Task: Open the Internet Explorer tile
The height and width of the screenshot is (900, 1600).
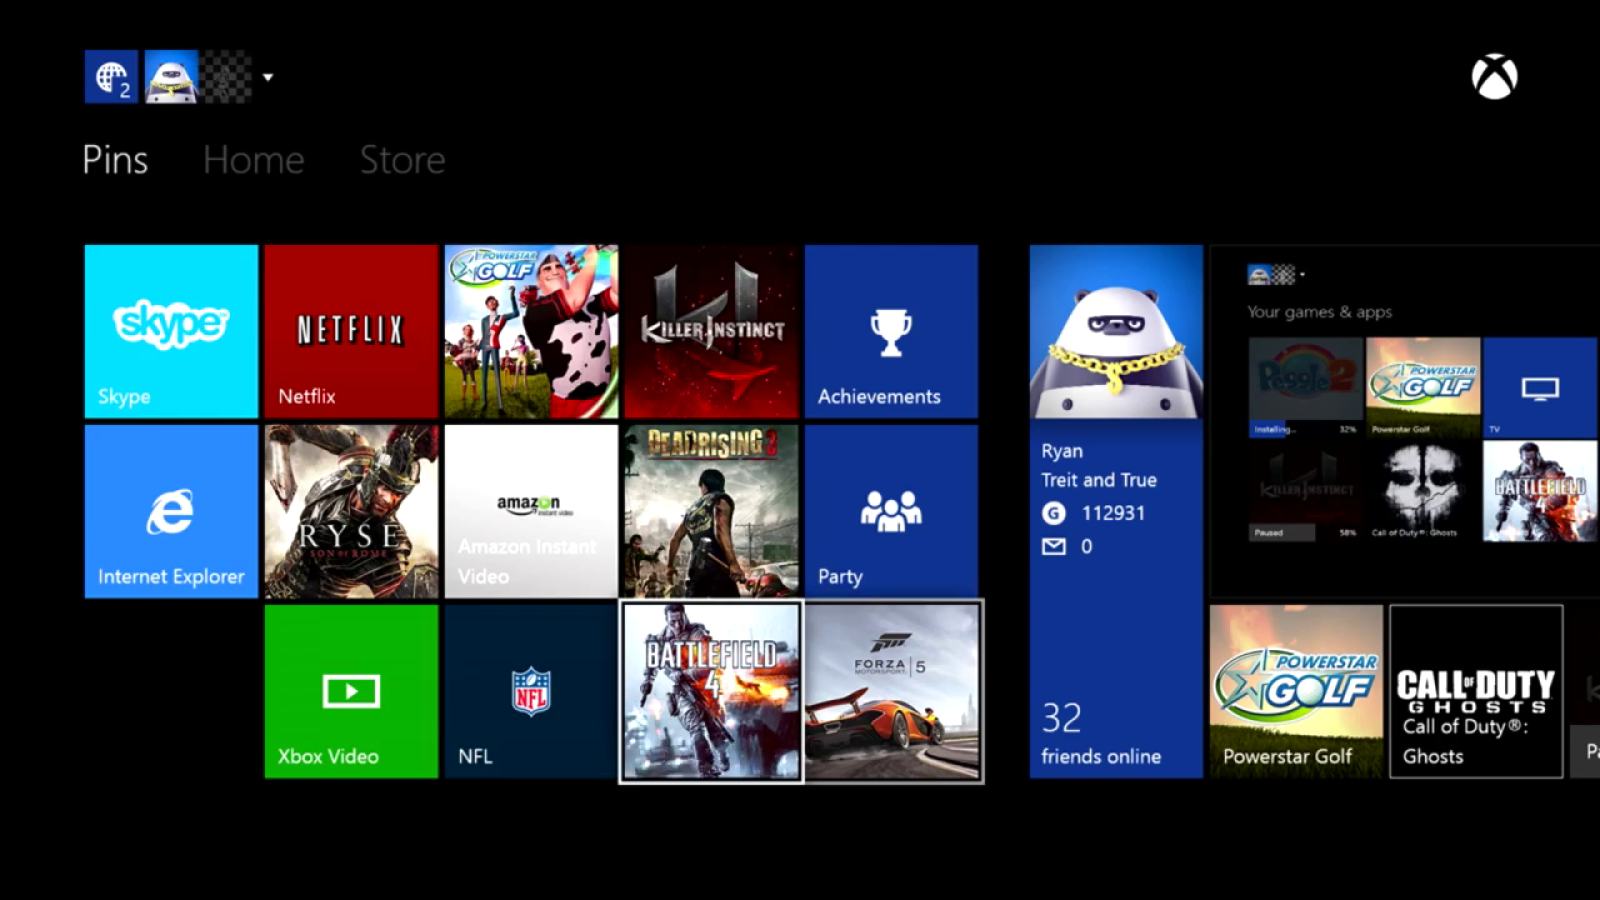Action: pos(171,511)
